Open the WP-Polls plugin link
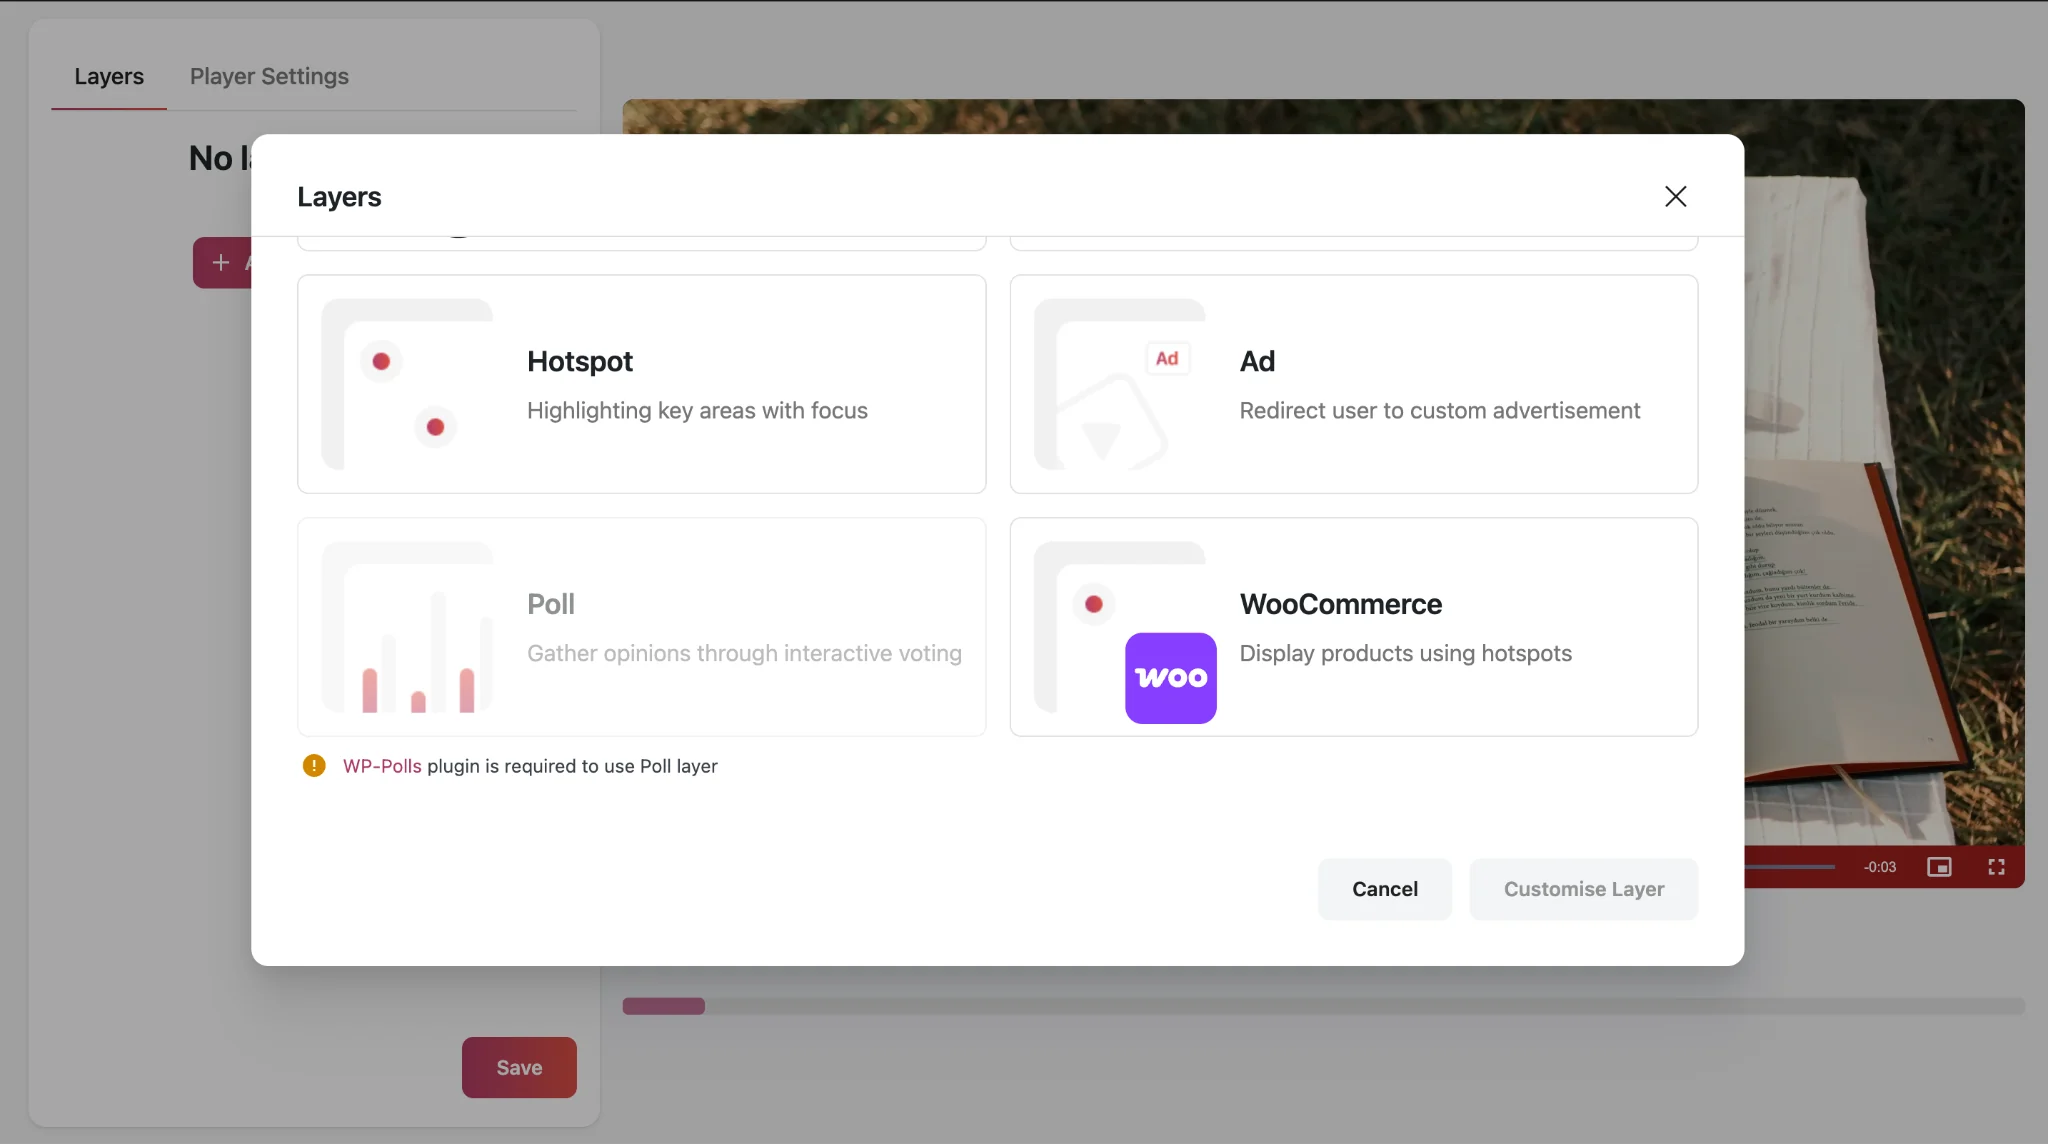This screenshot has width=2048, height=1144. pyautogui.click(x=382, y=766)
